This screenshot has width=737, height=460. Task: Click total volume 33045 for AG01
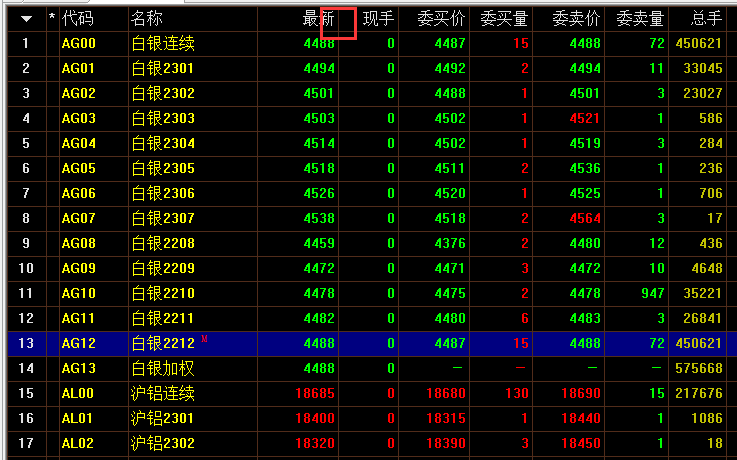click(703, 69)
